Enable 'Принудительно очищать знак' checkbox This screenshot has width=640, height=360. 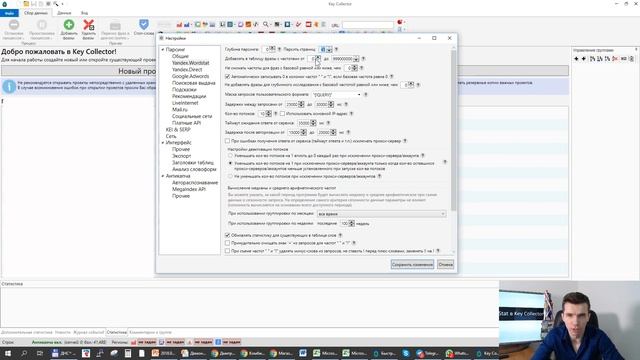tap(227, 243)
